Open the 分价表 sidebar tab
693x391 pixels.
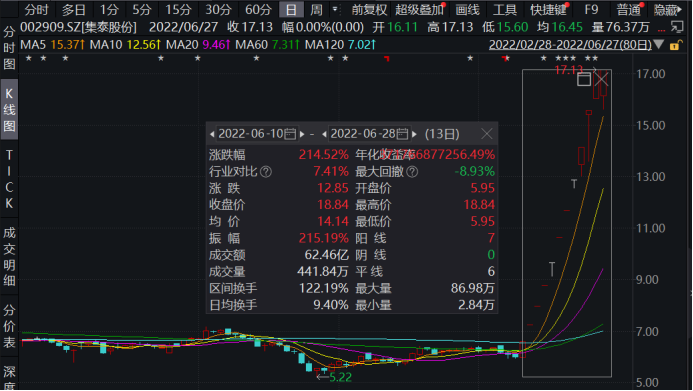pos(9,326)
